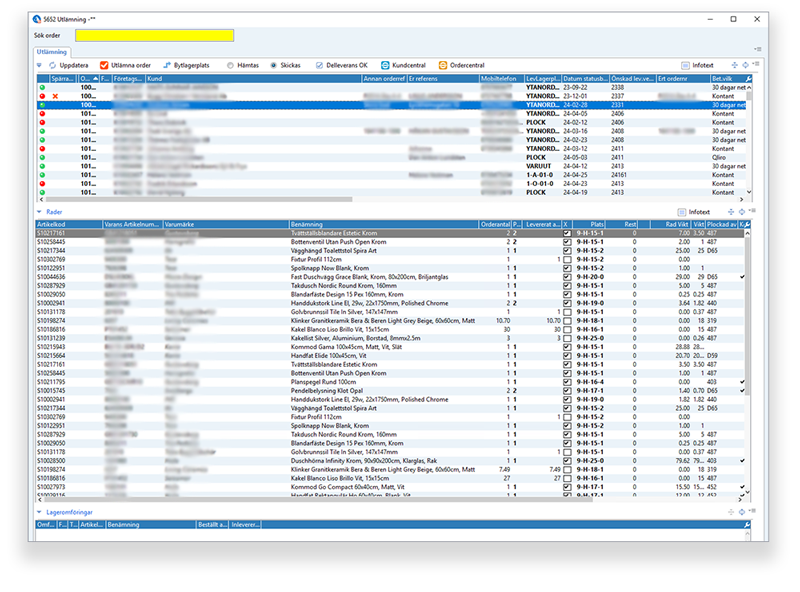800x592 pixels.
Task: Click the red status dot on the 24-04-05 order row
Action: click(42, 113)
